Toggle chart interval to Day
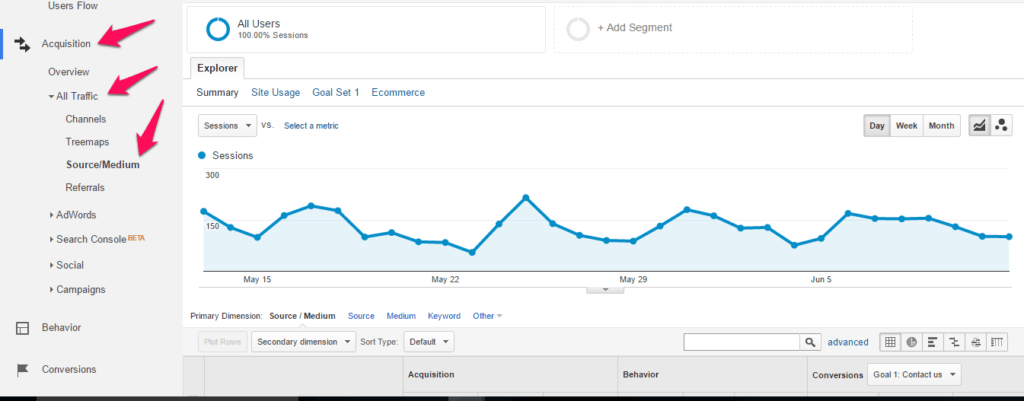 [876, 126]
